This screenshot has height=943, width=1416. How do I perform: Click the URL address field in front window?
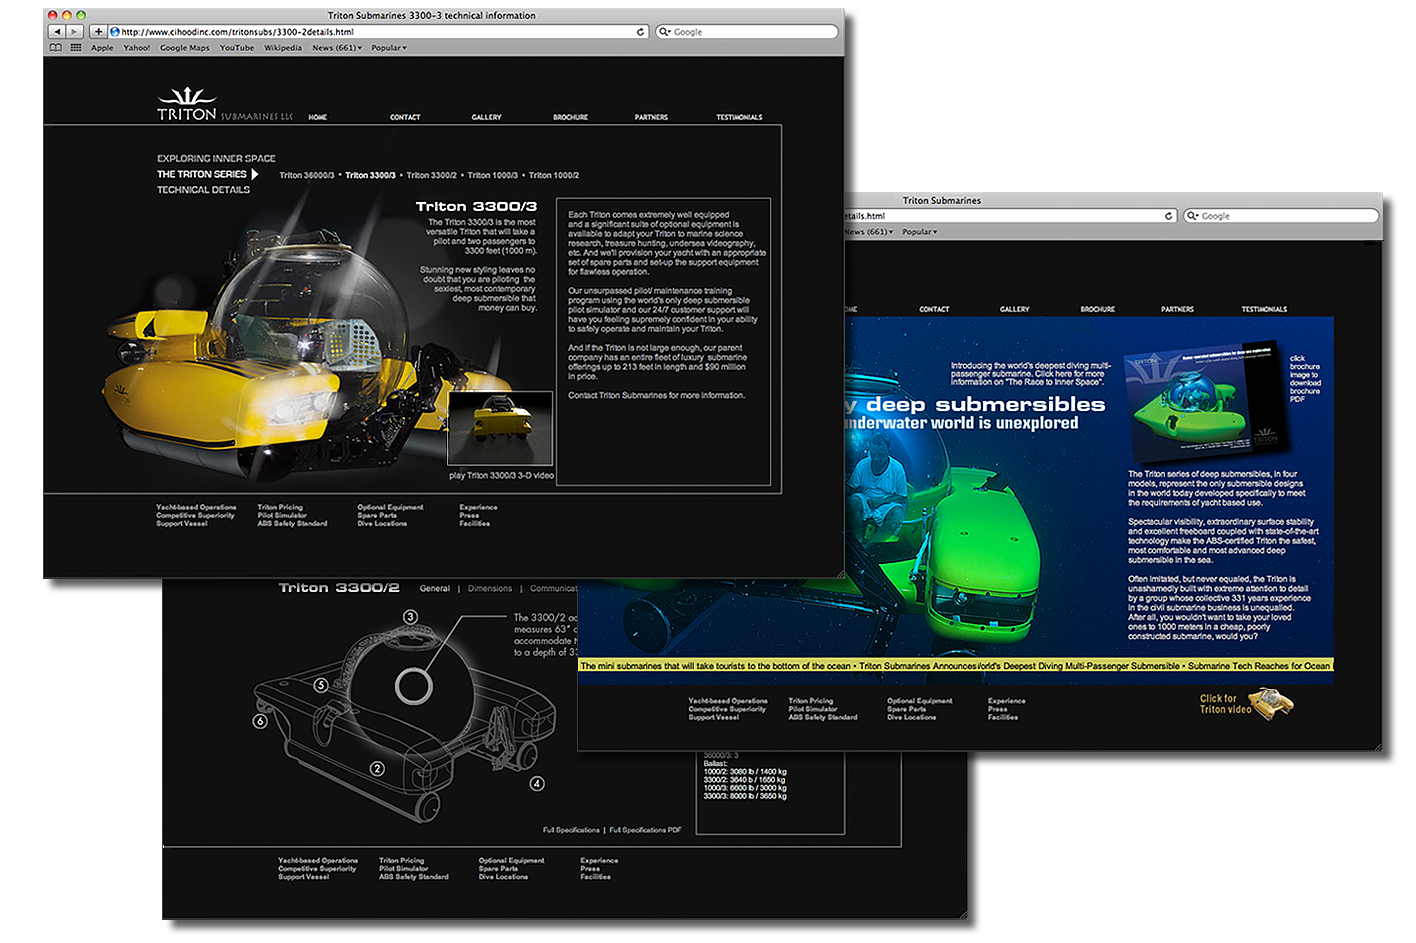coord(378,32)
